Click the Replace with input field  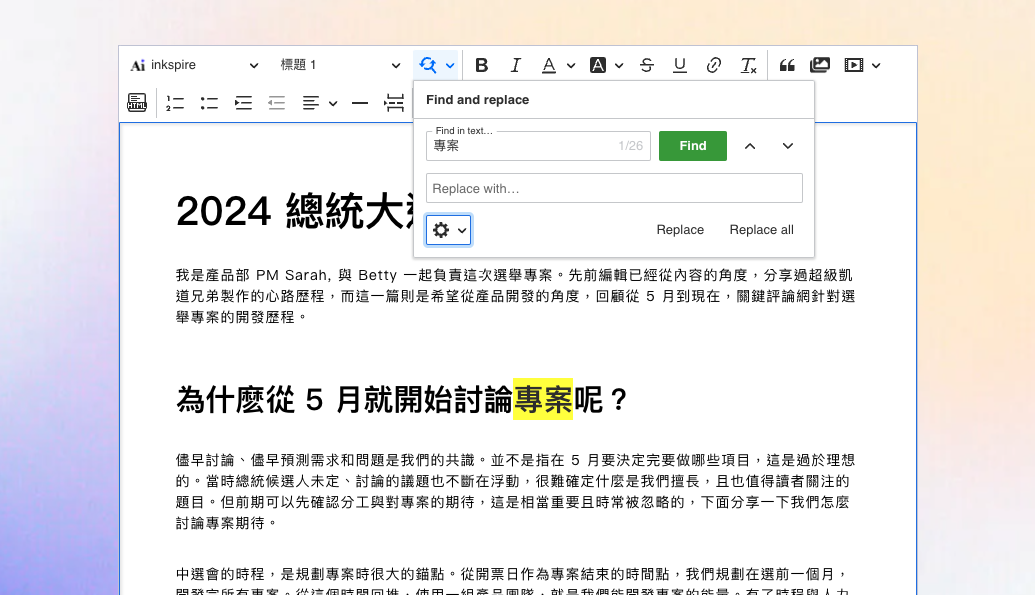[614, 188]
